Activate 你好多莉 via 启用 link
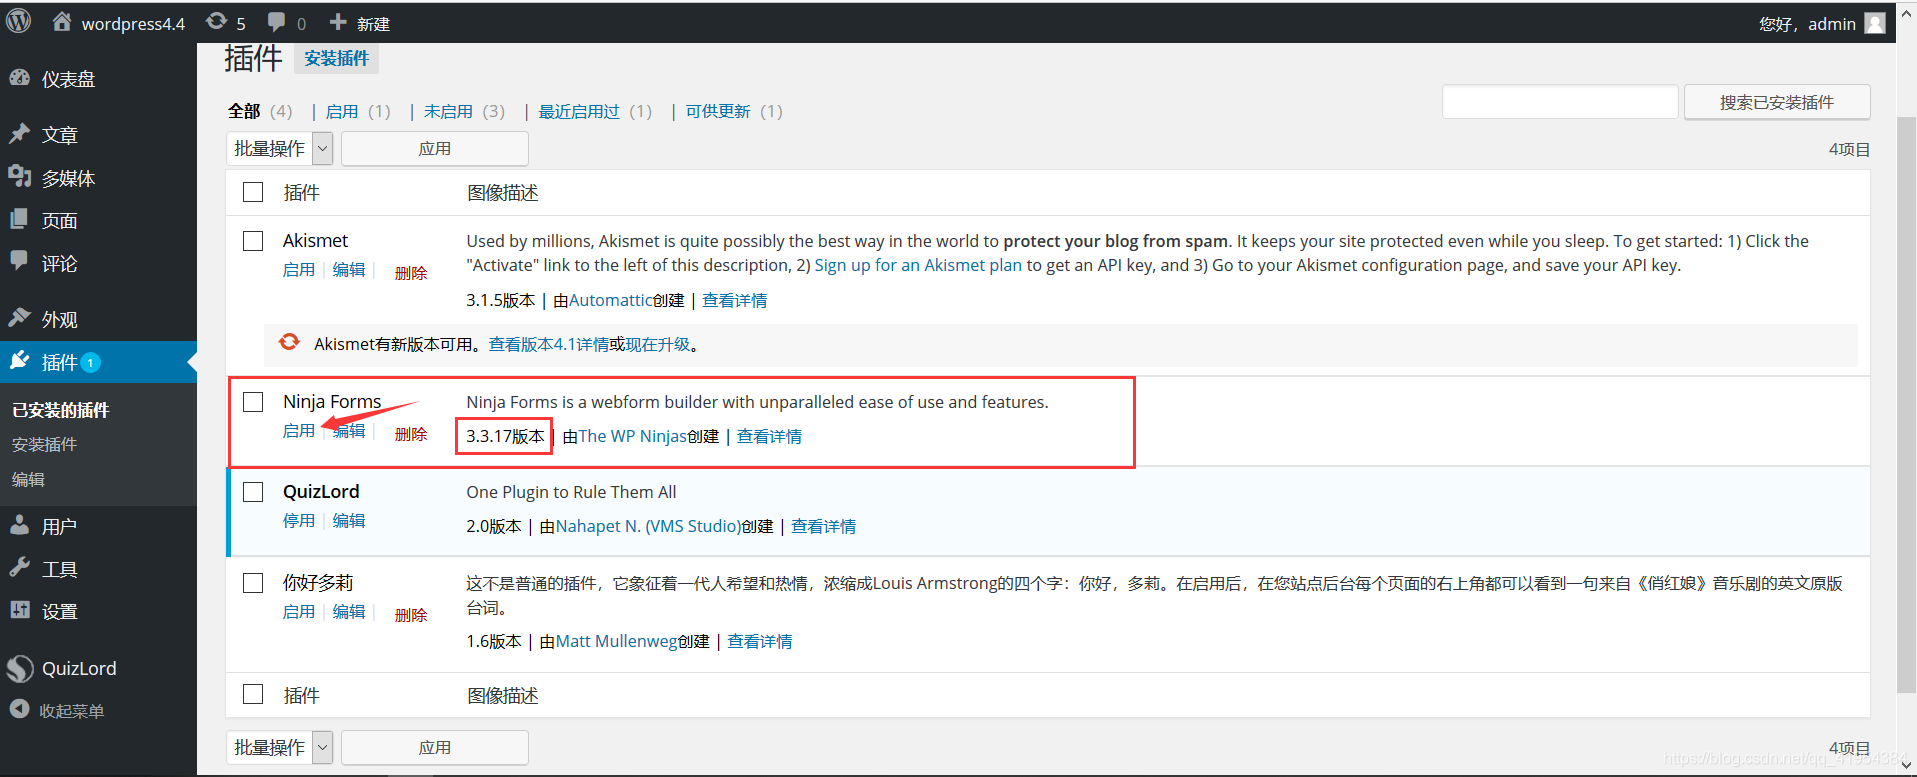 (299, 612)
